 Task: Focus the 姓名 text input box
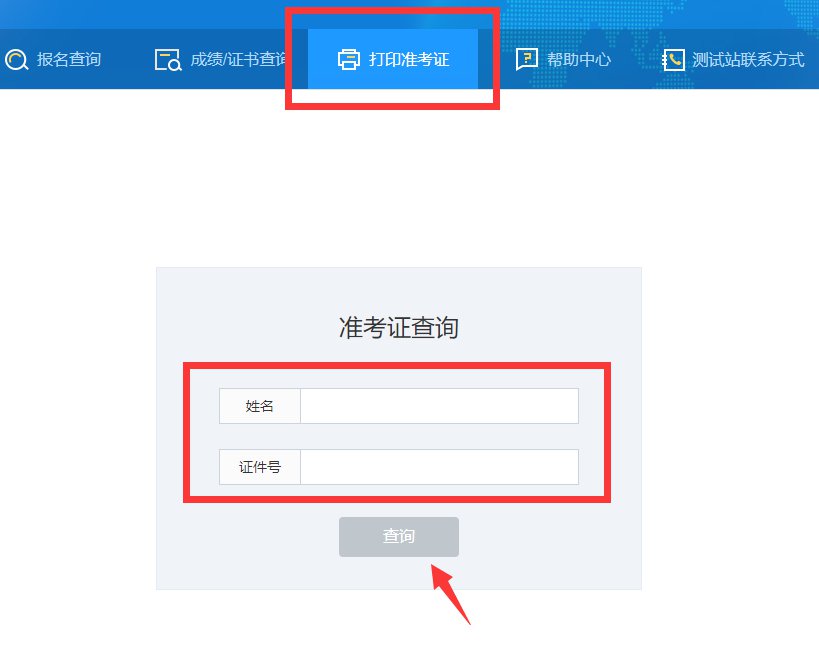[x=439, y=406]
